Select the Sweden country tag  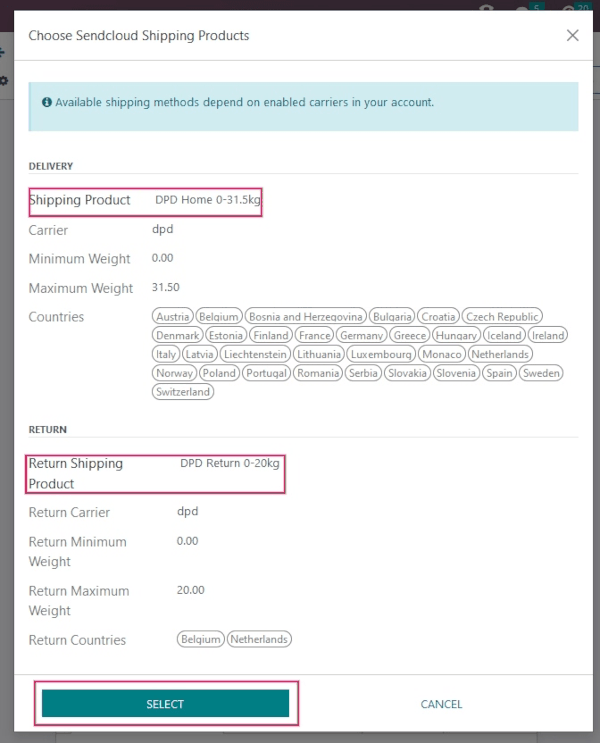click(542, 373)
